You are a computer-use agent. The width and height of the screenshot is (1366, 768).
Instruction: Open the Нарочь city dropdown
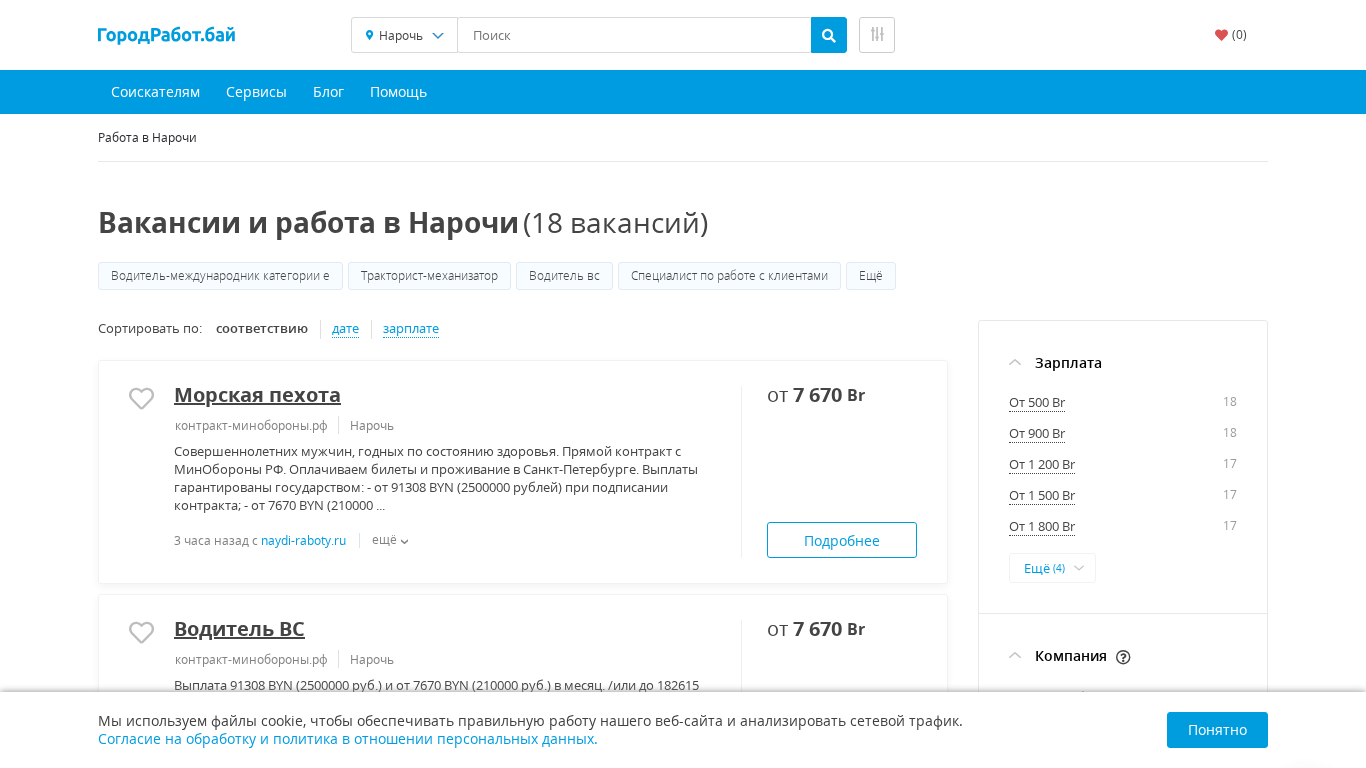[404, 35]
